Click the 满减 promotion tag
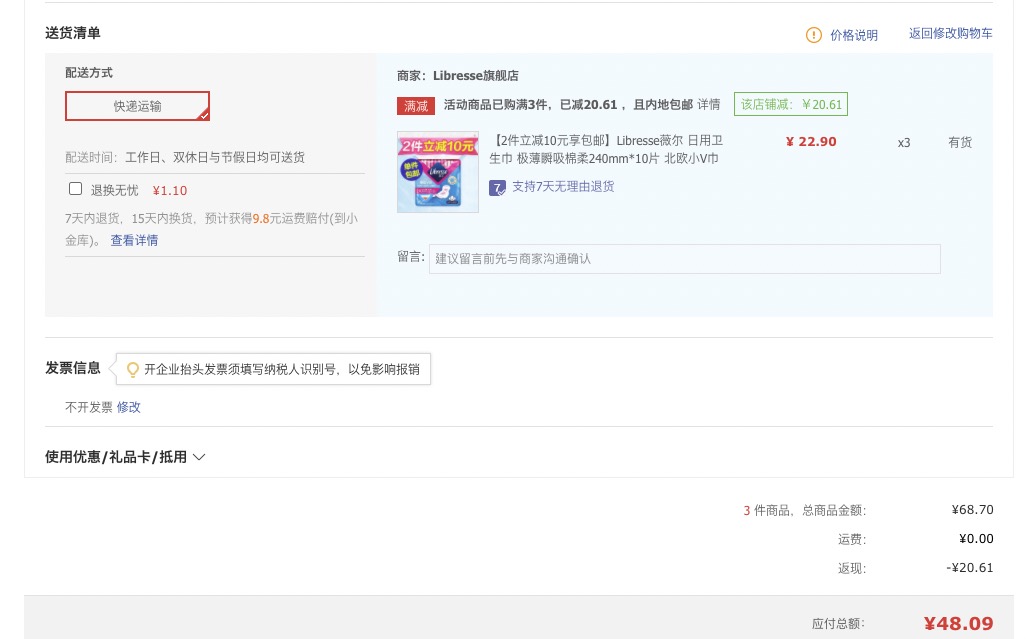 point(416,105)
